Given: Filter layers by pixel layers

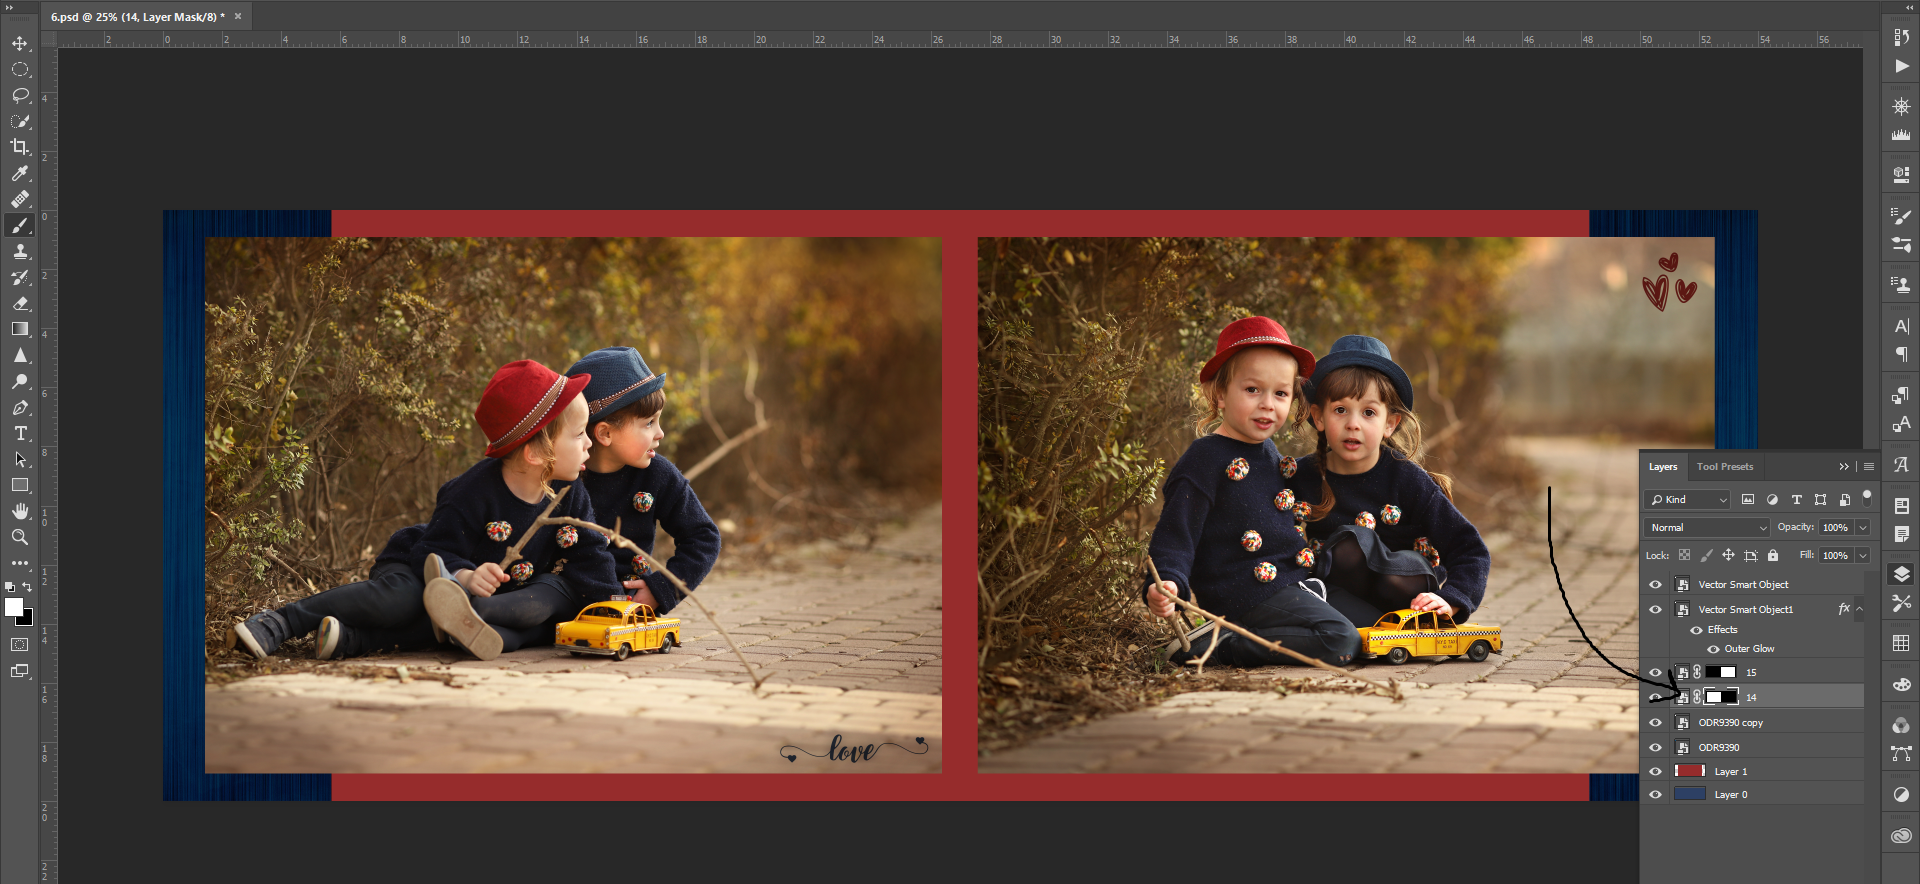Looking at the screenshot, I should pos(1748,499).
